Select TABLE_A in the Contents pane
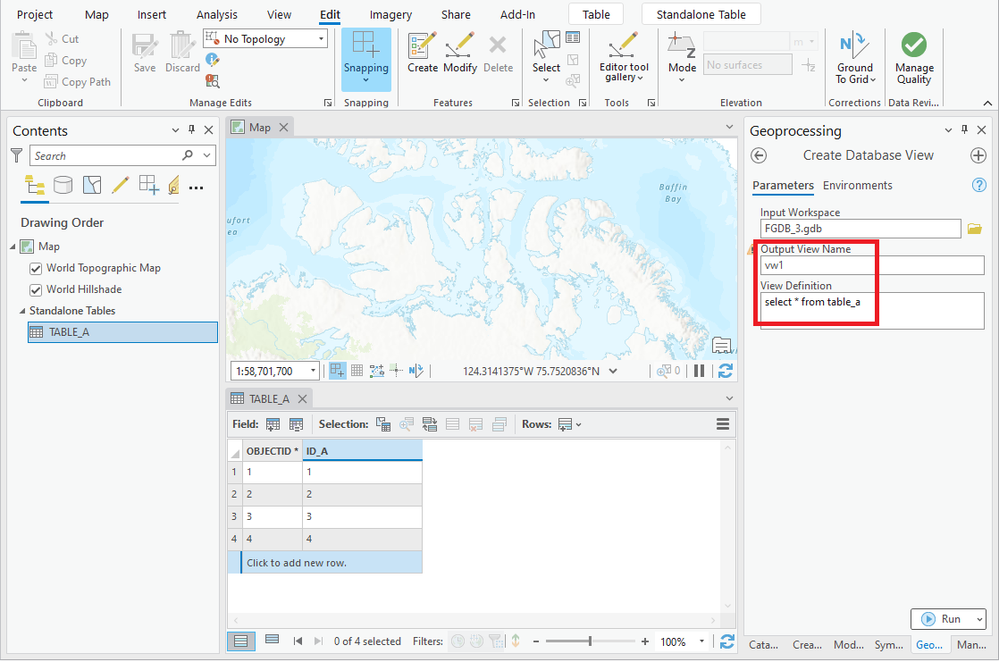Screen dimensions: 999x661 point(123,332)
